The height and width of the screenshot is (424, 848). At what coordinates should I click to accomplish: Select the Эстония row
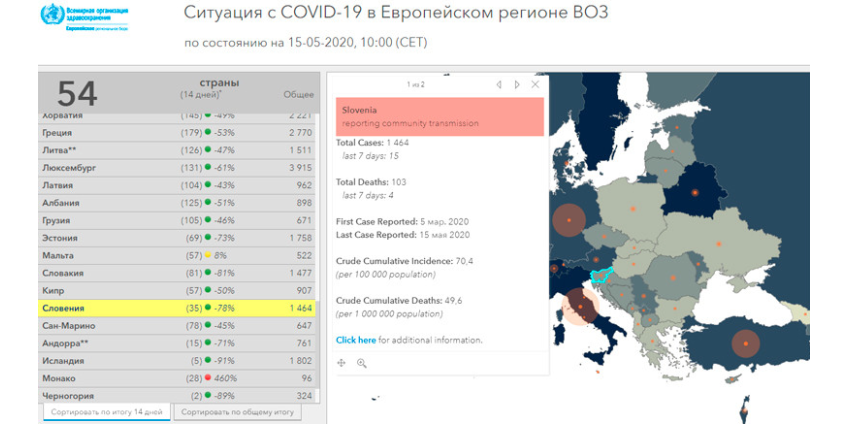coord(177,238)
